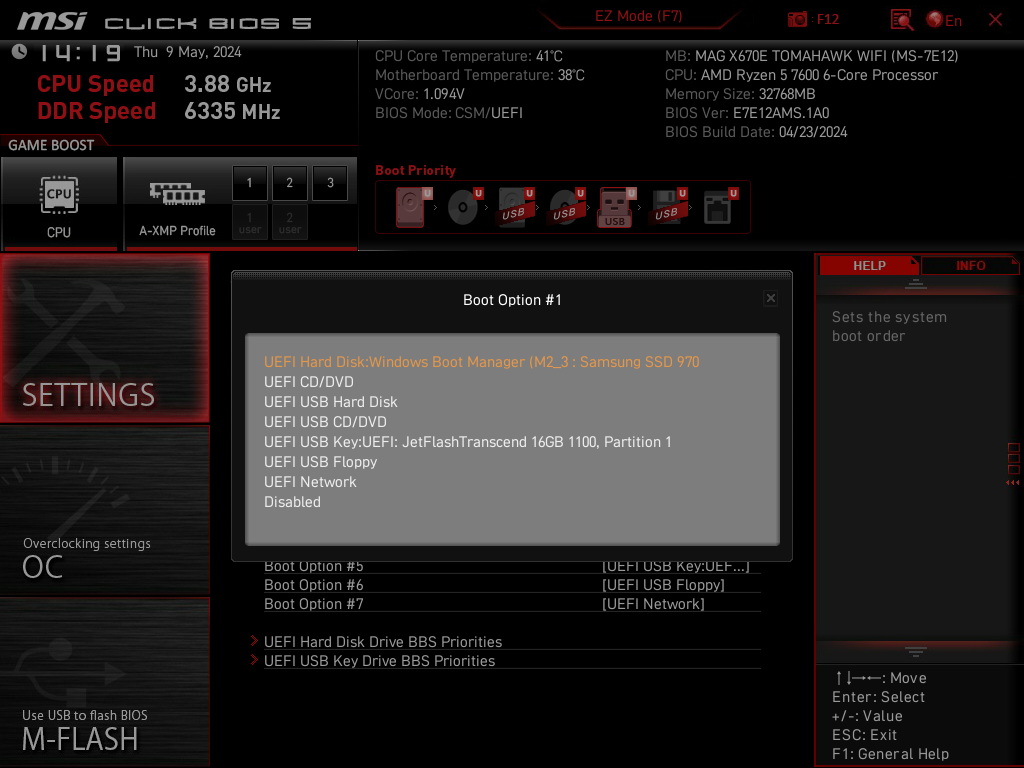Viewport: 1024px width, 768px height.
Task: Expand UEFI USB Key Drive BBS Priorities
Action: click(x=379, y=660)
